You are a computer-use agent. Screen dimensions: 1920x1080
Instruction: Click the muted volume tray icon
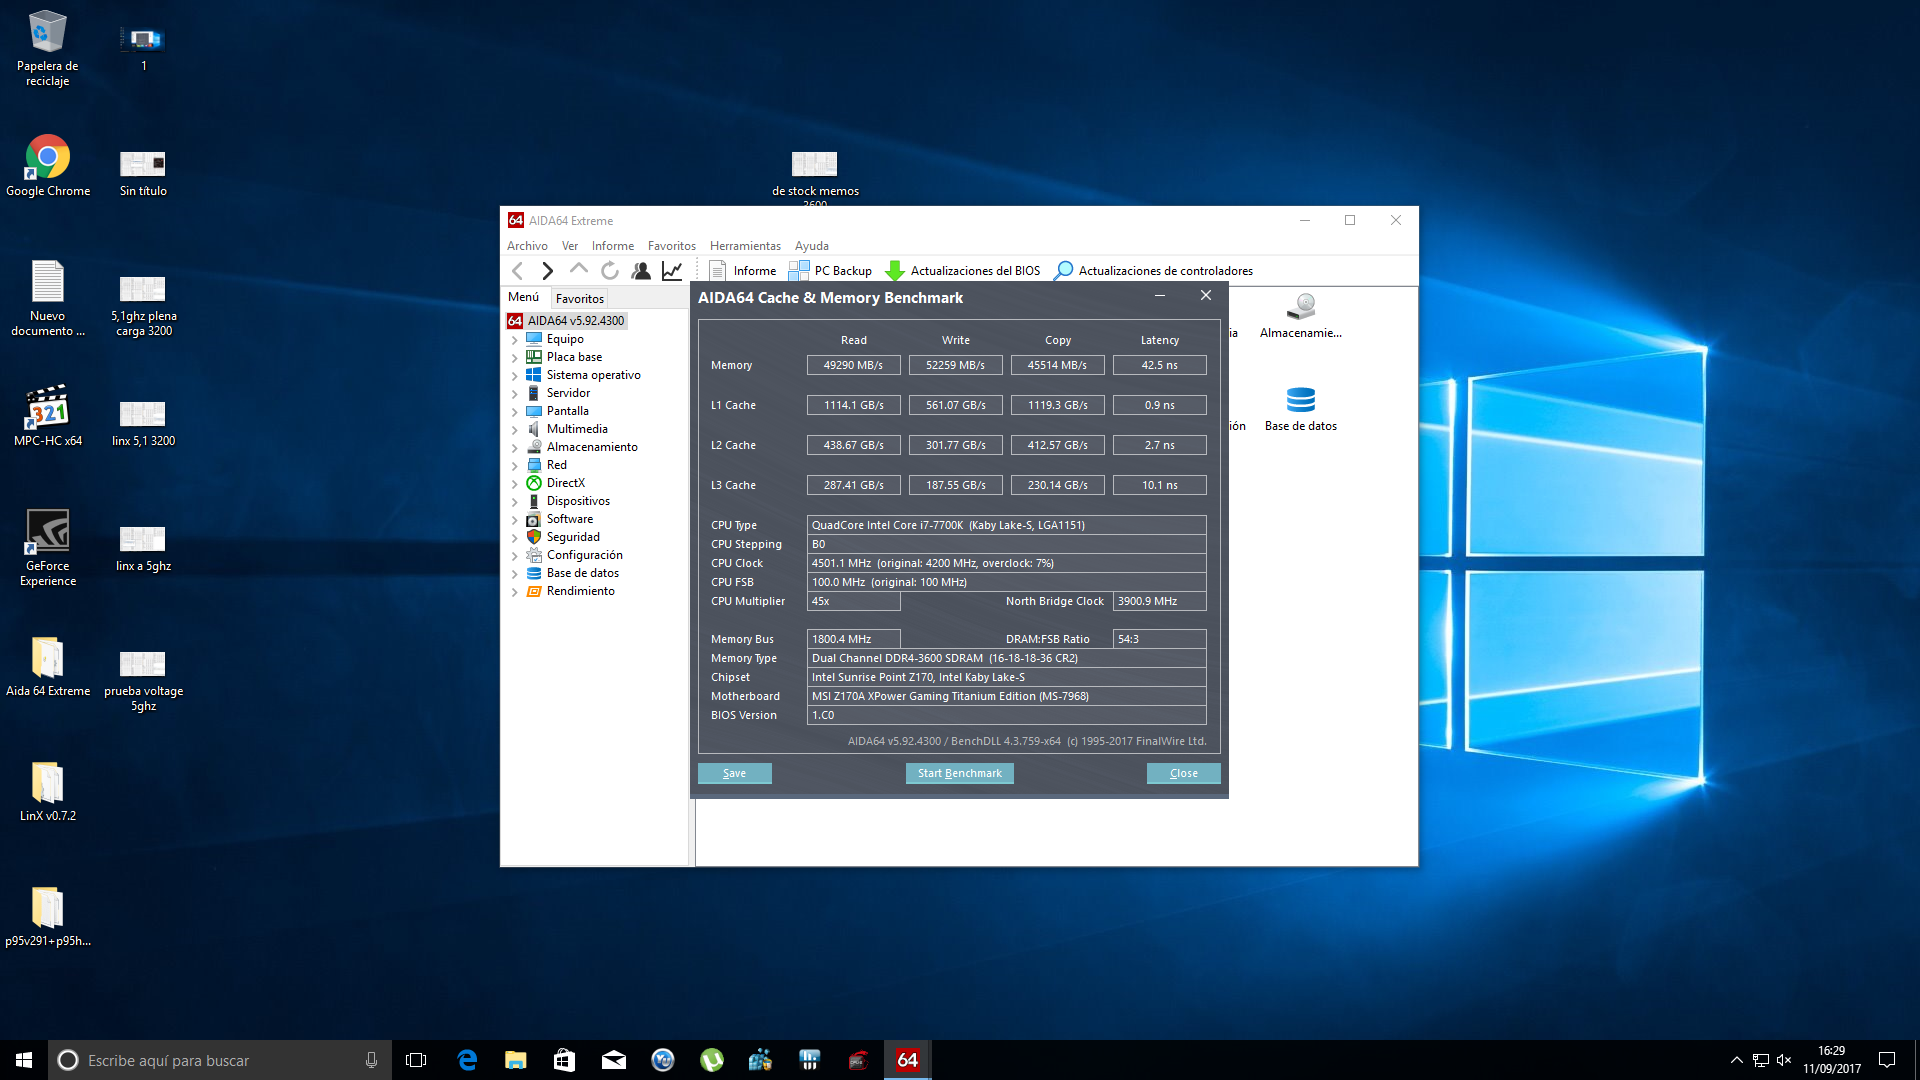click(x=1784, y=1060)
